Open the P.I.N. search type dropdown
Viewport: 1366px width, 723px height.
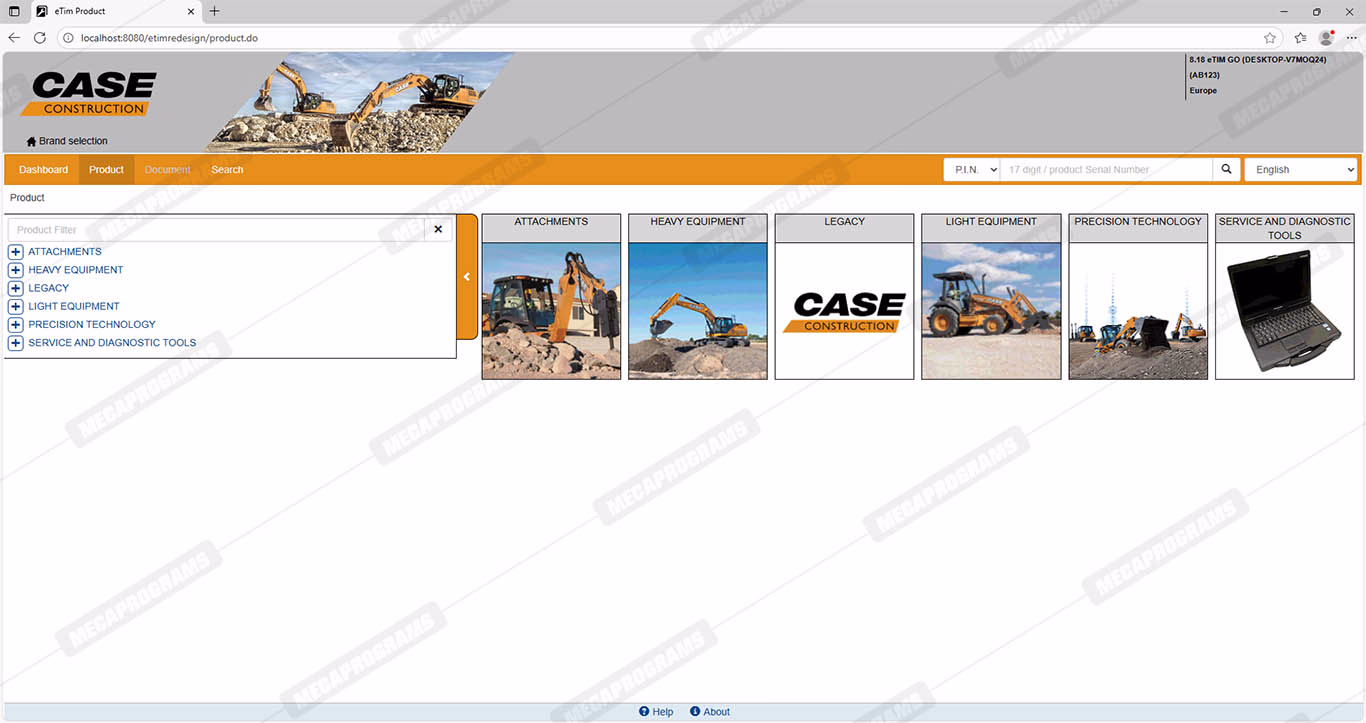tap(971, 170)
